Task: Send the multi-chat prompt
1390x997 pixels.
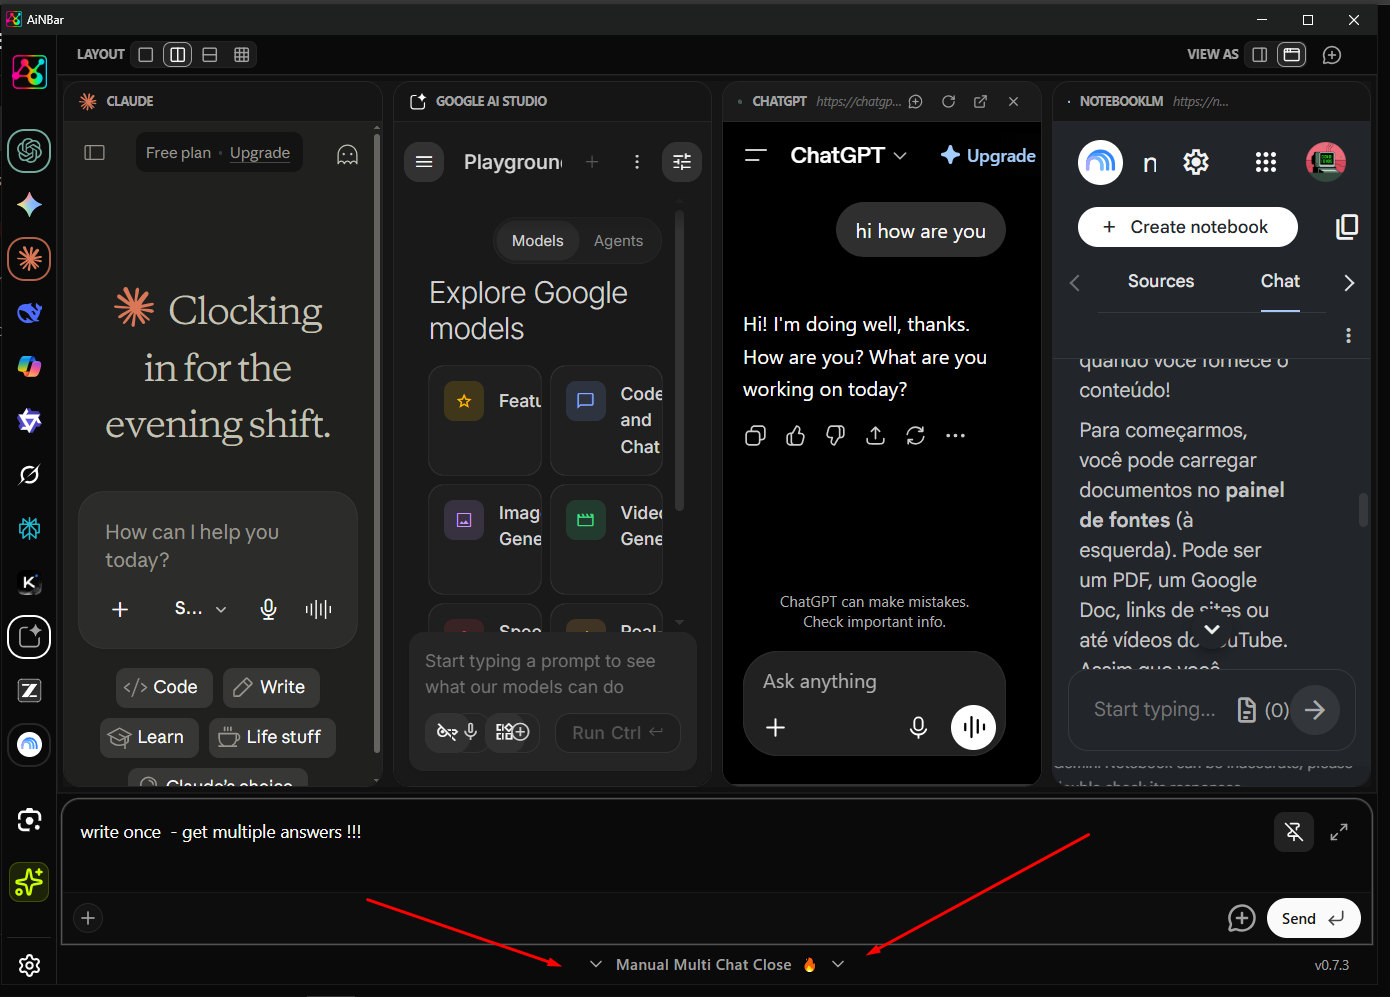Action: tap(1314, 918)
